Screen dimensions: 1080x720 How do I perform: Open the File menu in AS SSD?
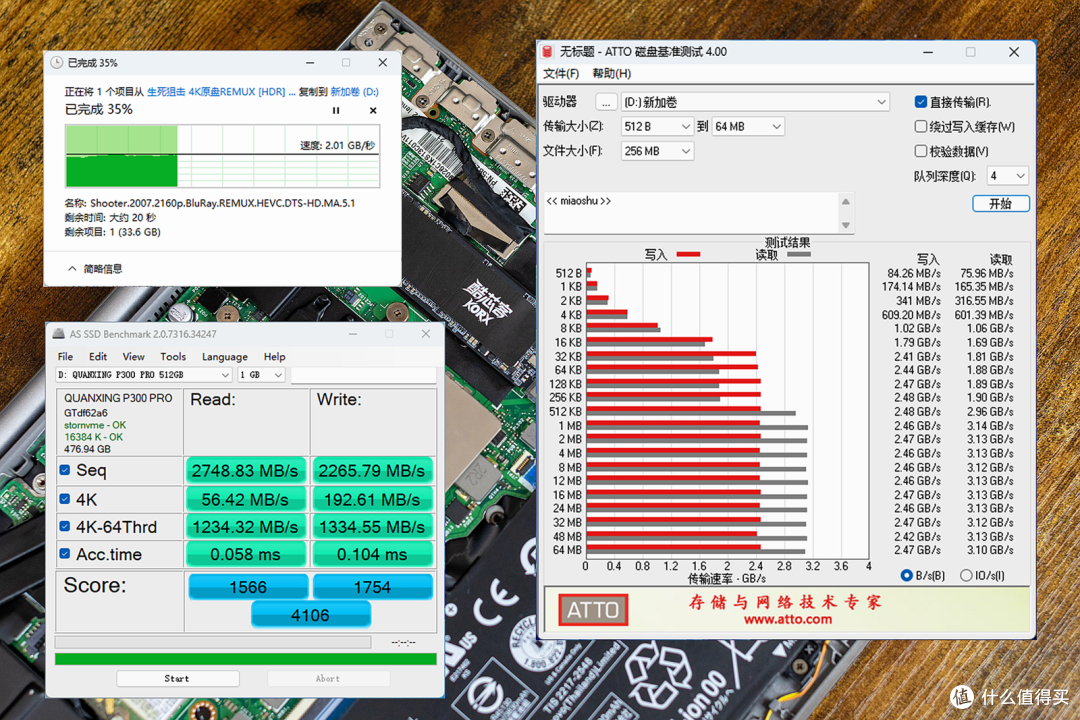click(65, 357)
